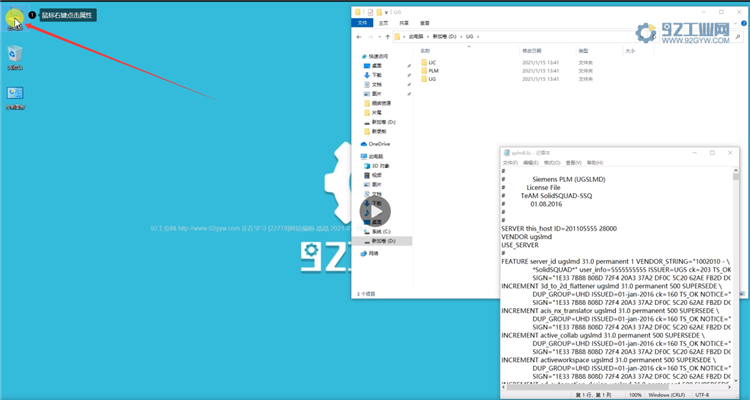Click the video play button overlay
Screen dimensions: 750x400
point(375,211)
